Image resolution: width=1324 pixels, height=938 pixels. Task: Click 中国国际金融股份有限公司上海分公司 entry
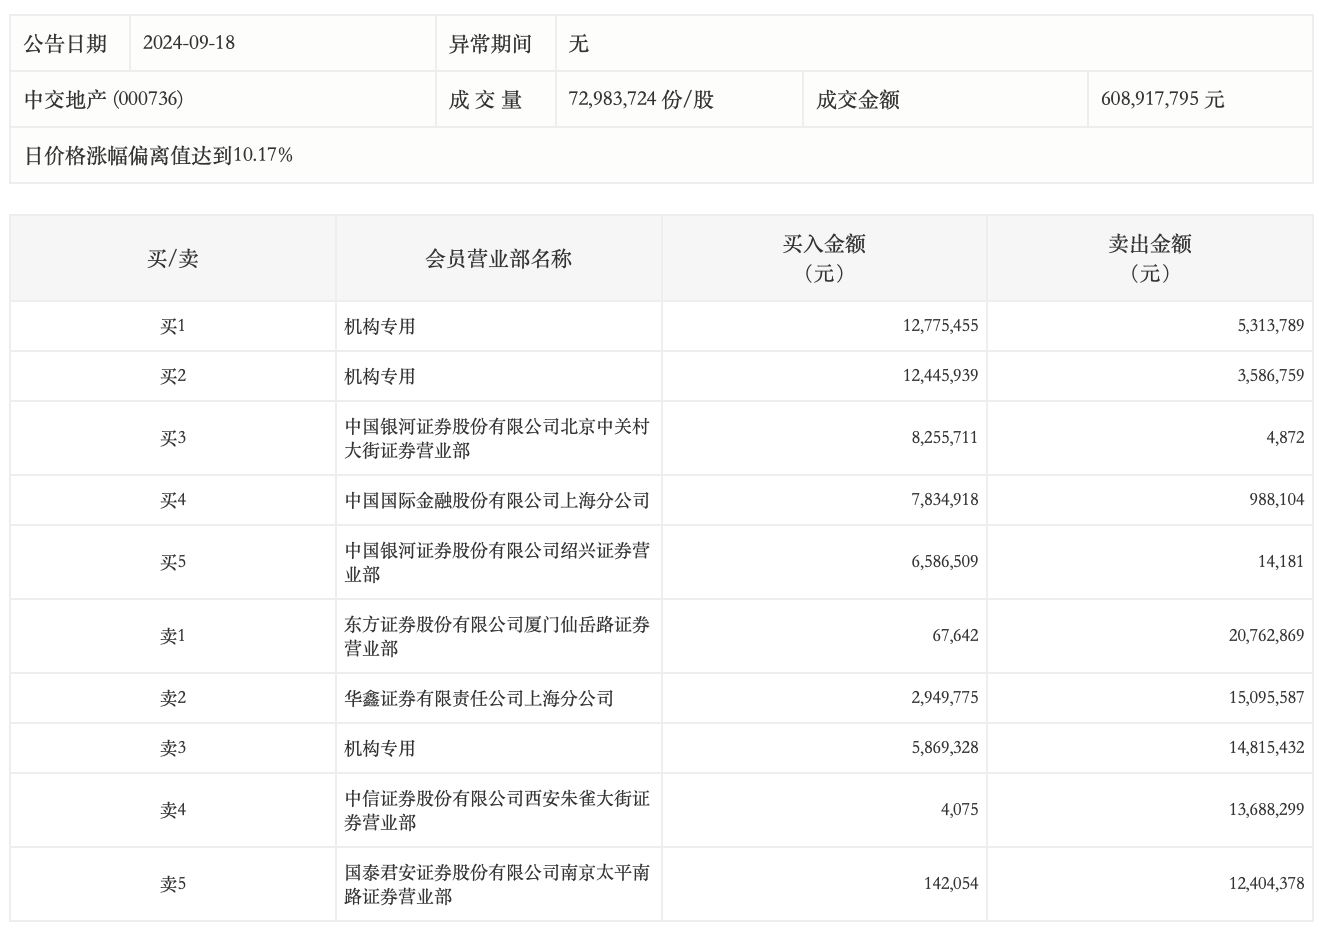(x=497, y=500)
